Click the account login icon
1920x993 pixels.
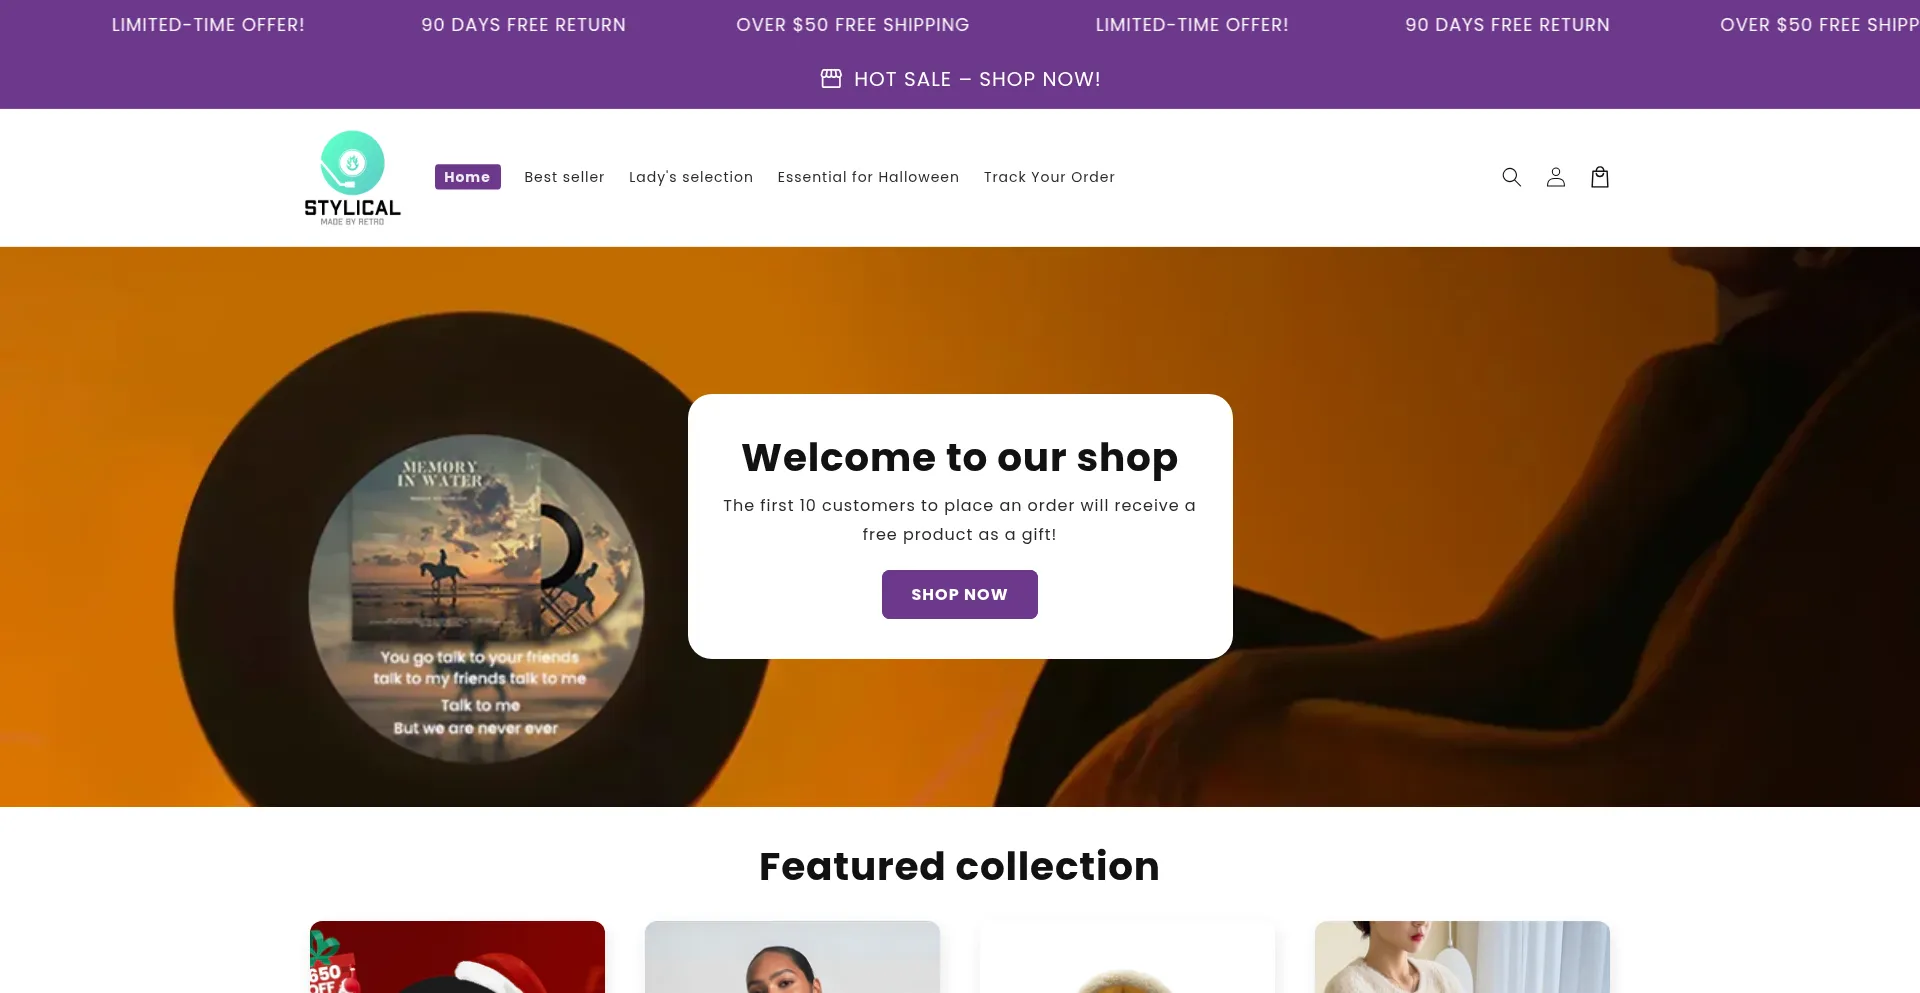(x=1555, y=177)
